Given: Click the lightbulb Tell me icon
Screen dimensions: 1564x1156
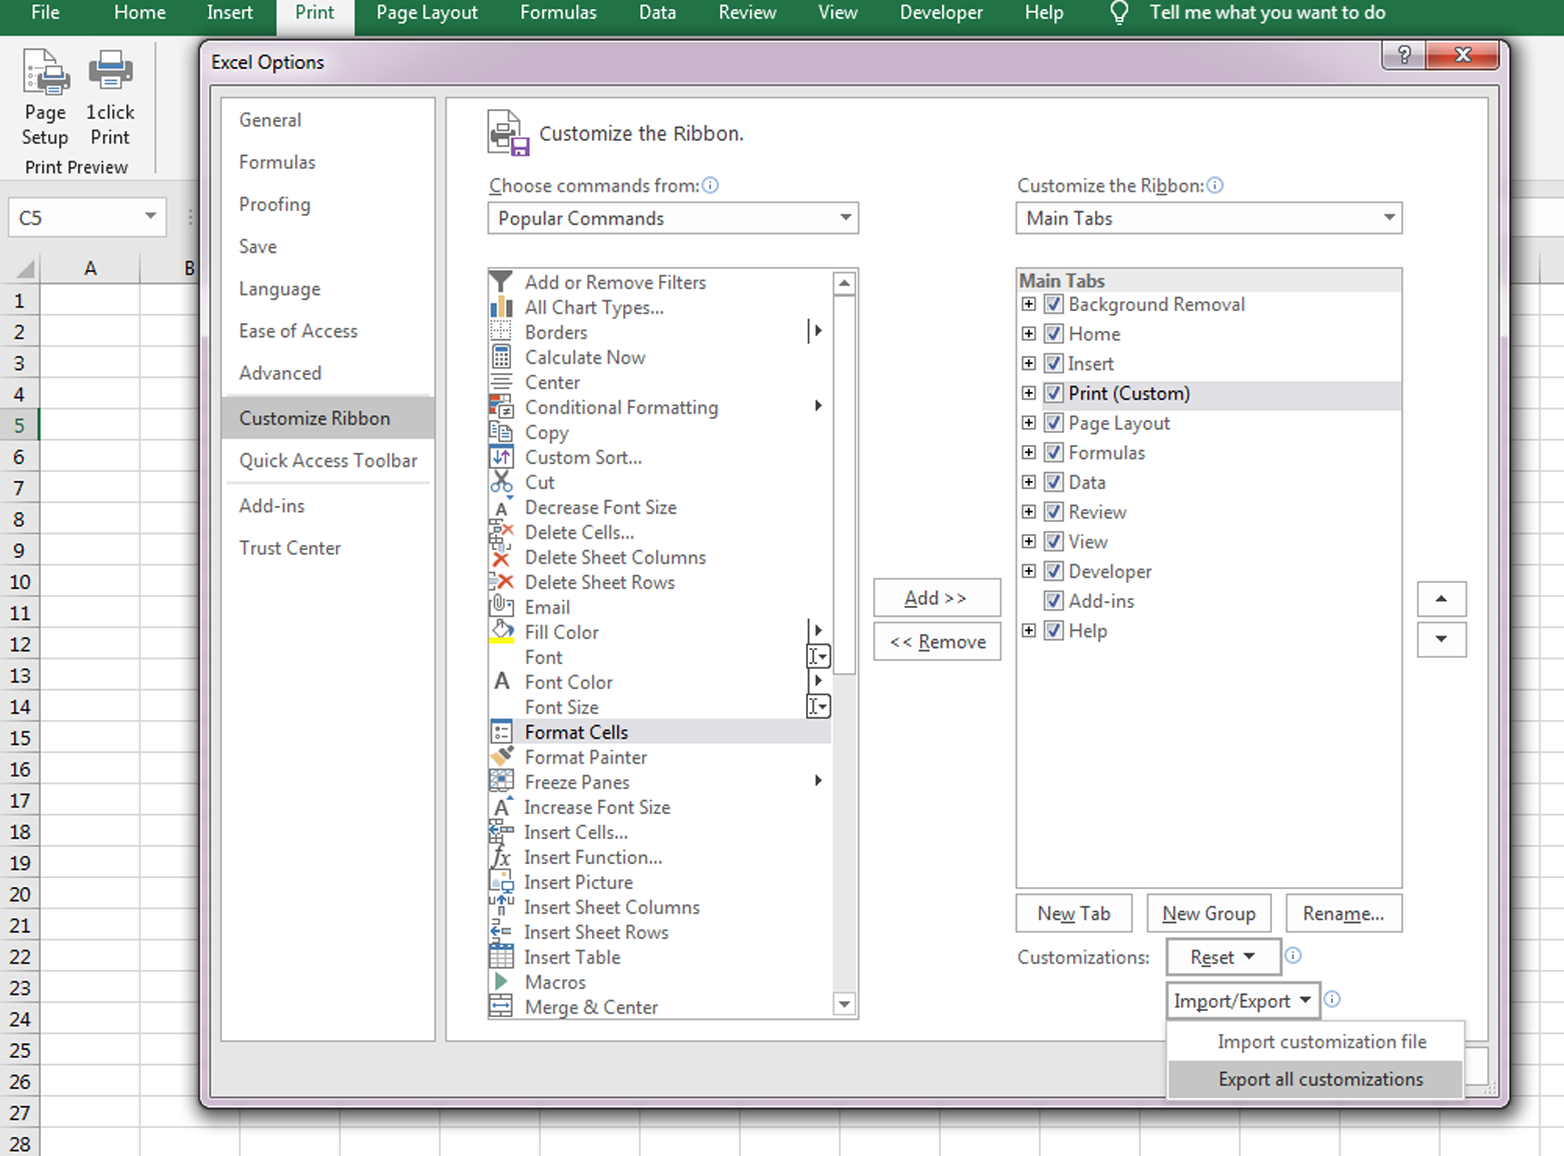Looking at the screenshot, I should point(1119,13).
